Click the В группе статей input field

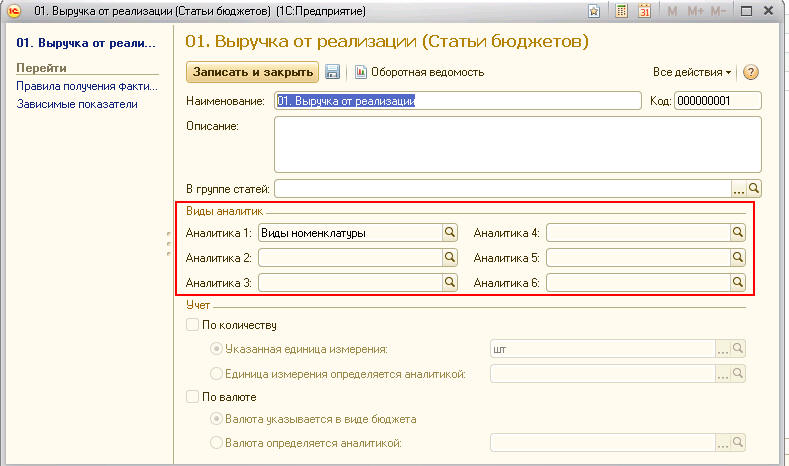pos(503,189)
